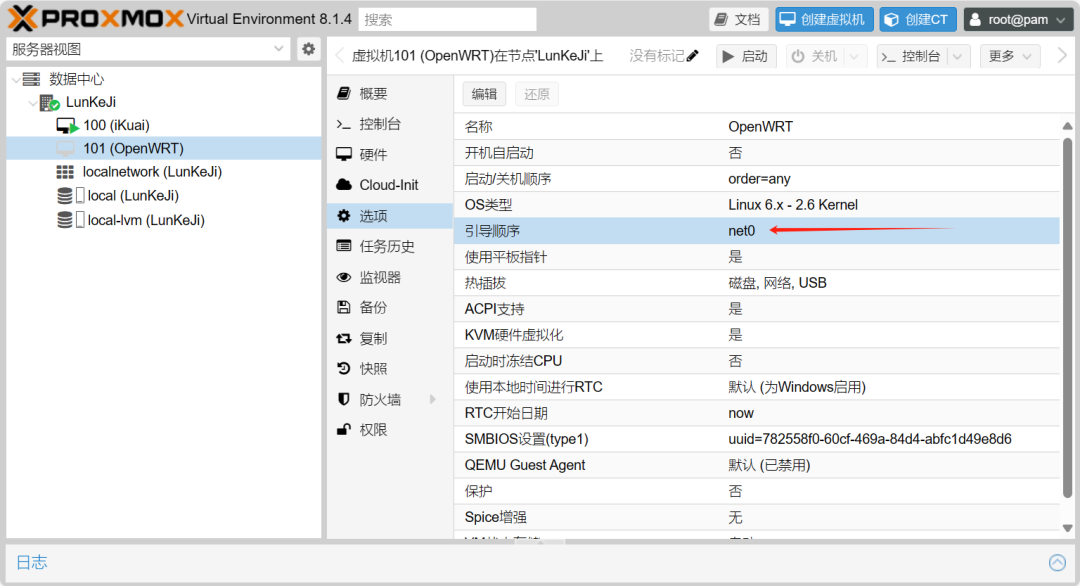Collapse the 数据中心 tree node
The width and height of the screenshot is (1080, 586).
click(x=16, y=80)
